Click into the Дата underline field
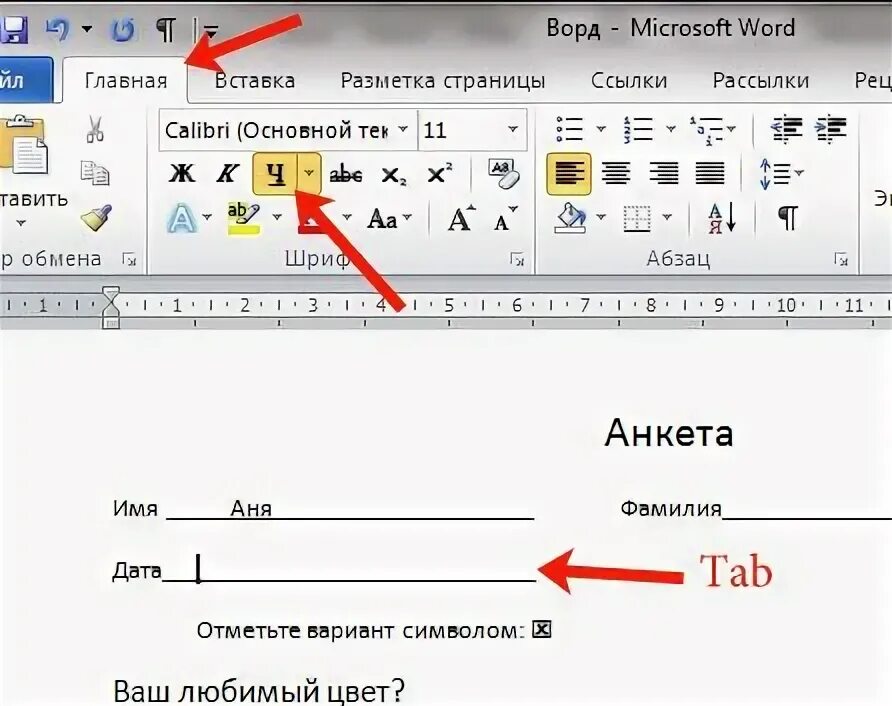 (x=349, y=571)
